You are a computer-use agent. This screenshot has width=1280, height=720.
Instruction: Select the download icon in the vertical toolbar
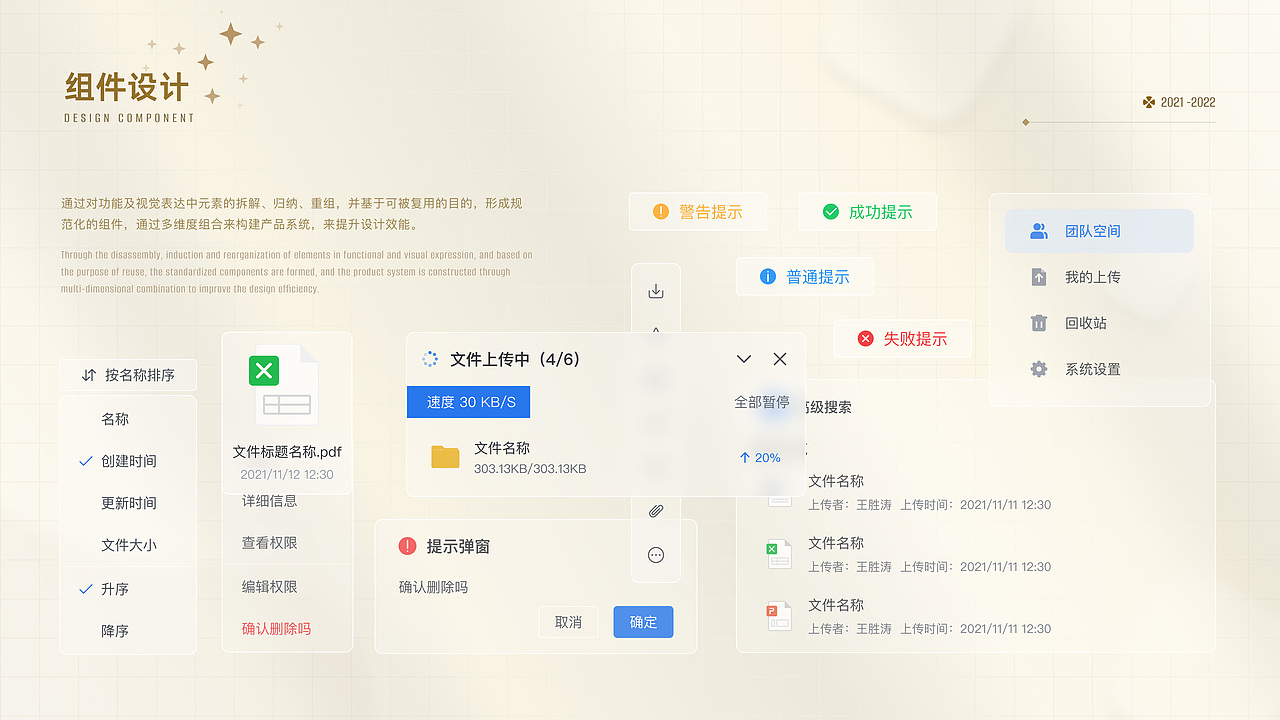click(x=655, y=290)
